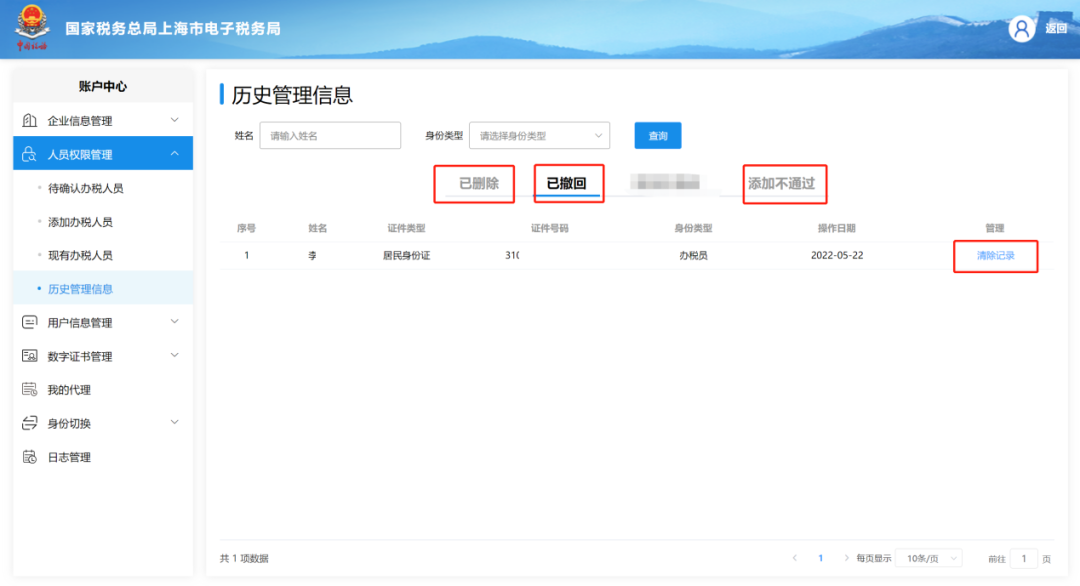Click the previous page arrow

(x=794, y=558)
